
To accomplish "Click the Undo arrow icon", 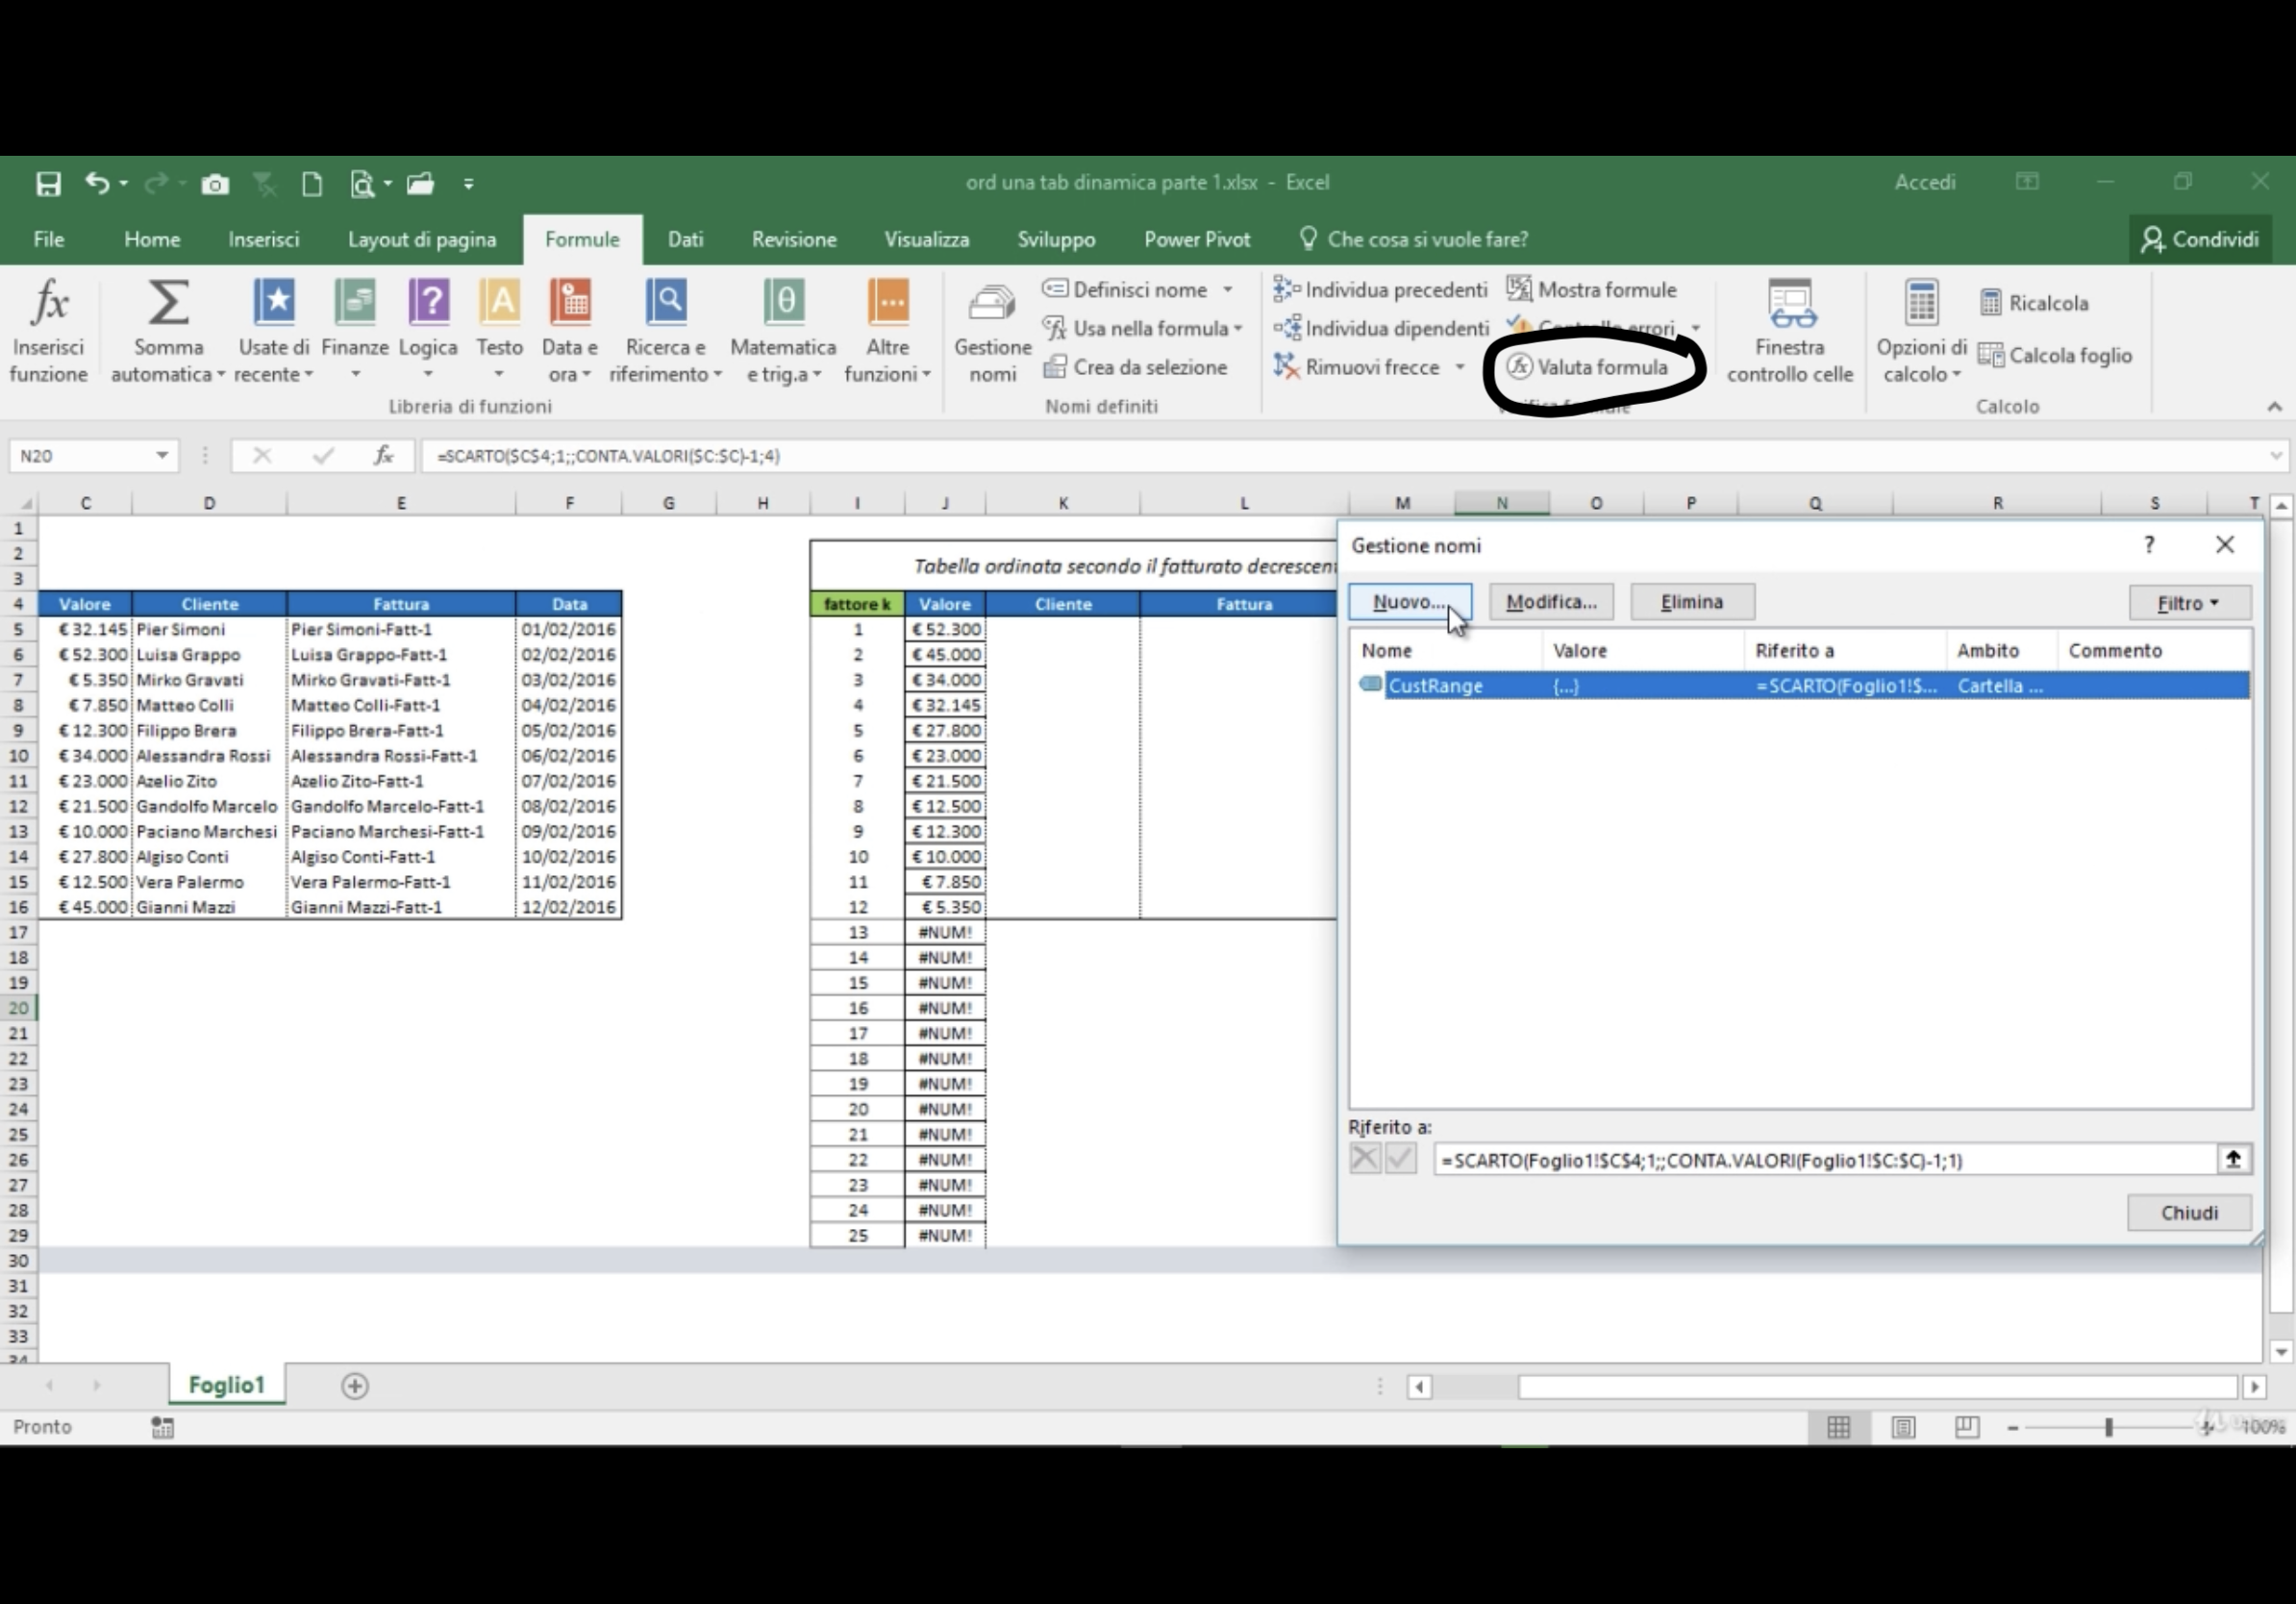I will (97, 183).
